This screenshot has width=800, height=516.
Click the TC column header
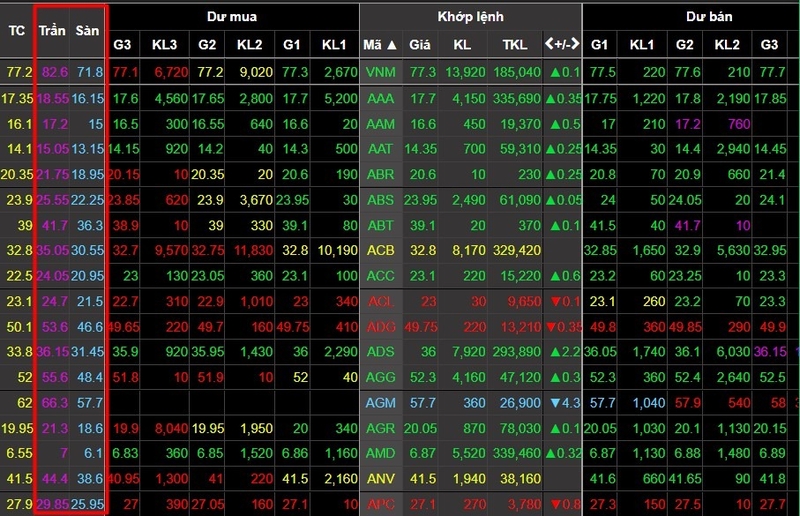(x=16, y=31)
